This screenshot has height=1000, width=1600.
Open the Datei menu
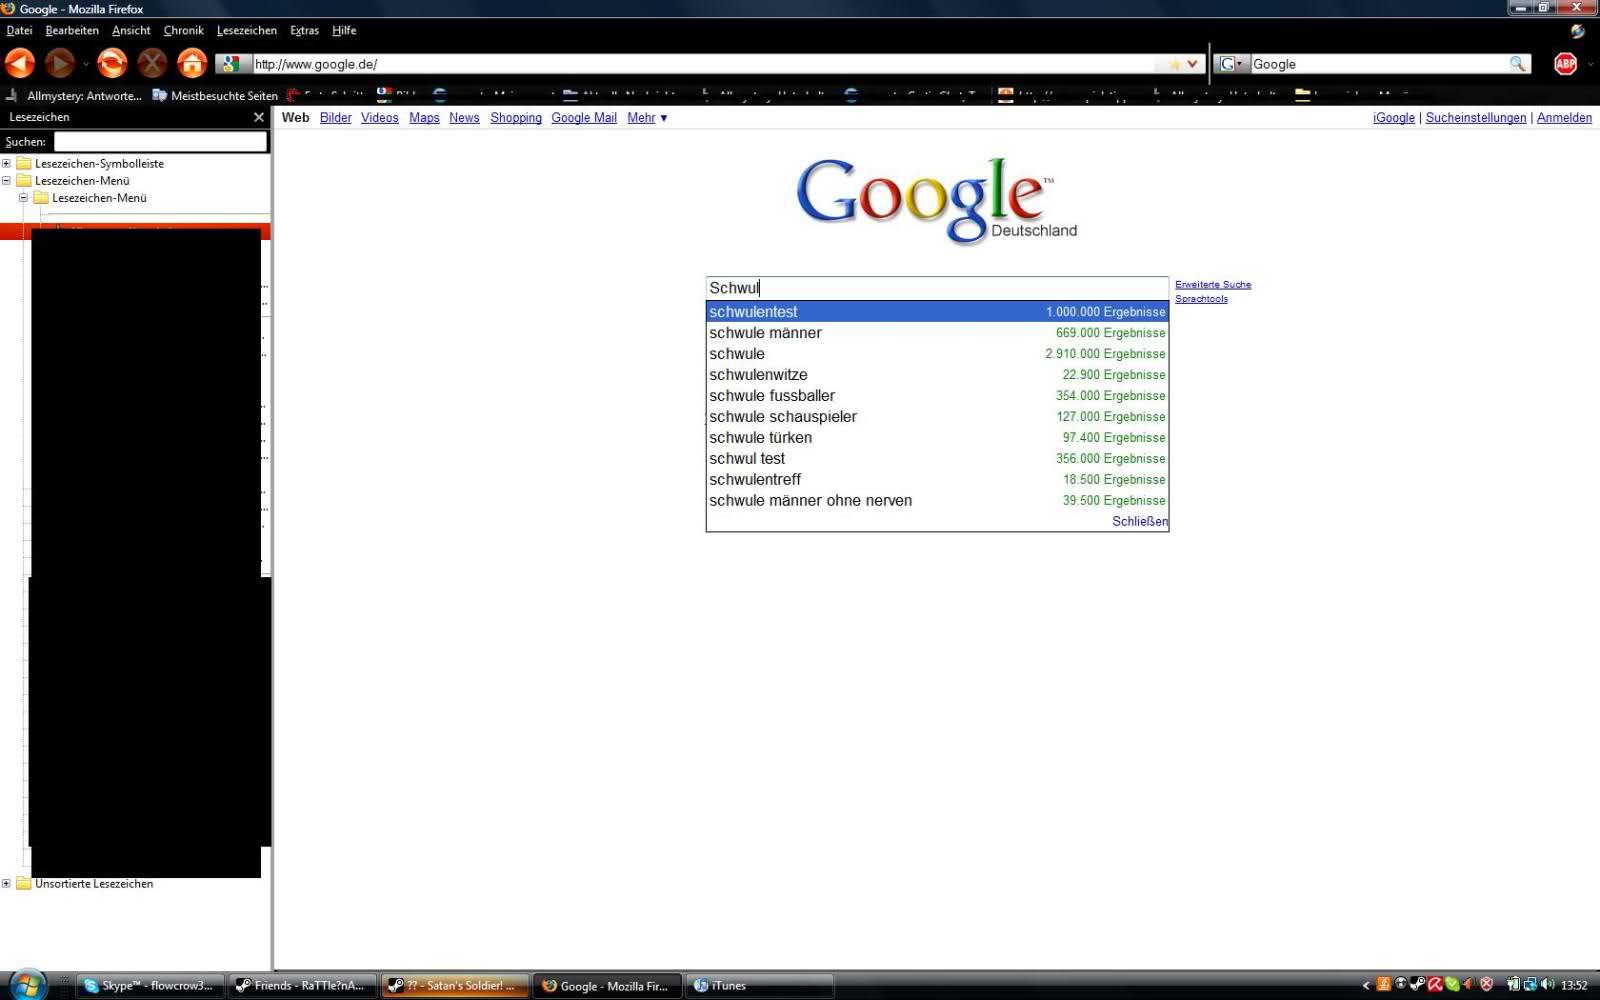click(19, 30)
